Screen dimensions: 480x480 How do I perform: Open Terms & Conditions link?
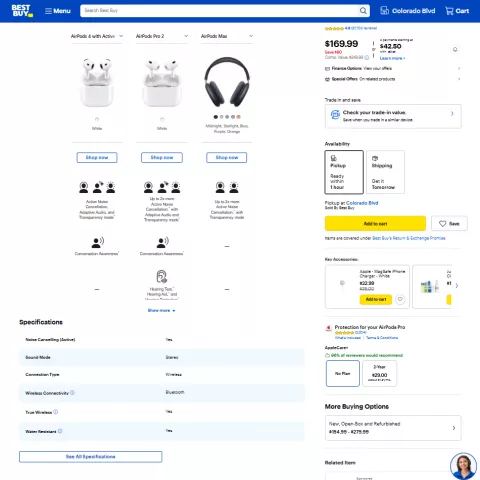pos(382,338)
